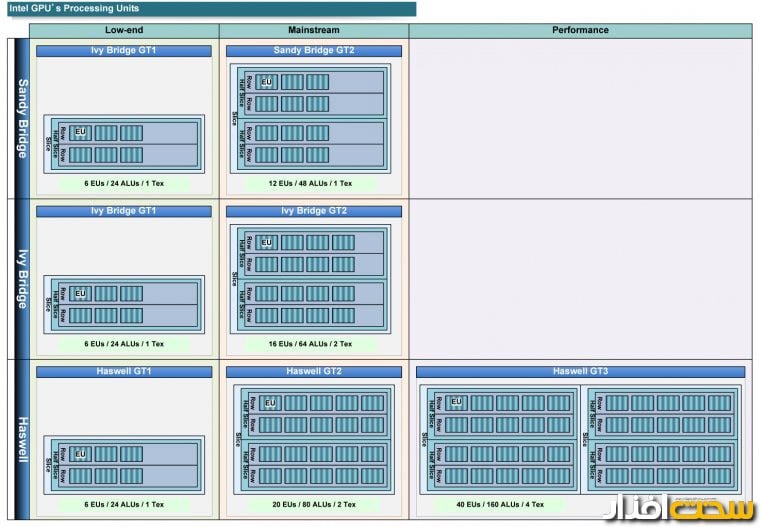Click the "16 EUs / 64 ALUs / 2 Tex" caption
This screenshot has width=761, height=527.
point(310,344)
